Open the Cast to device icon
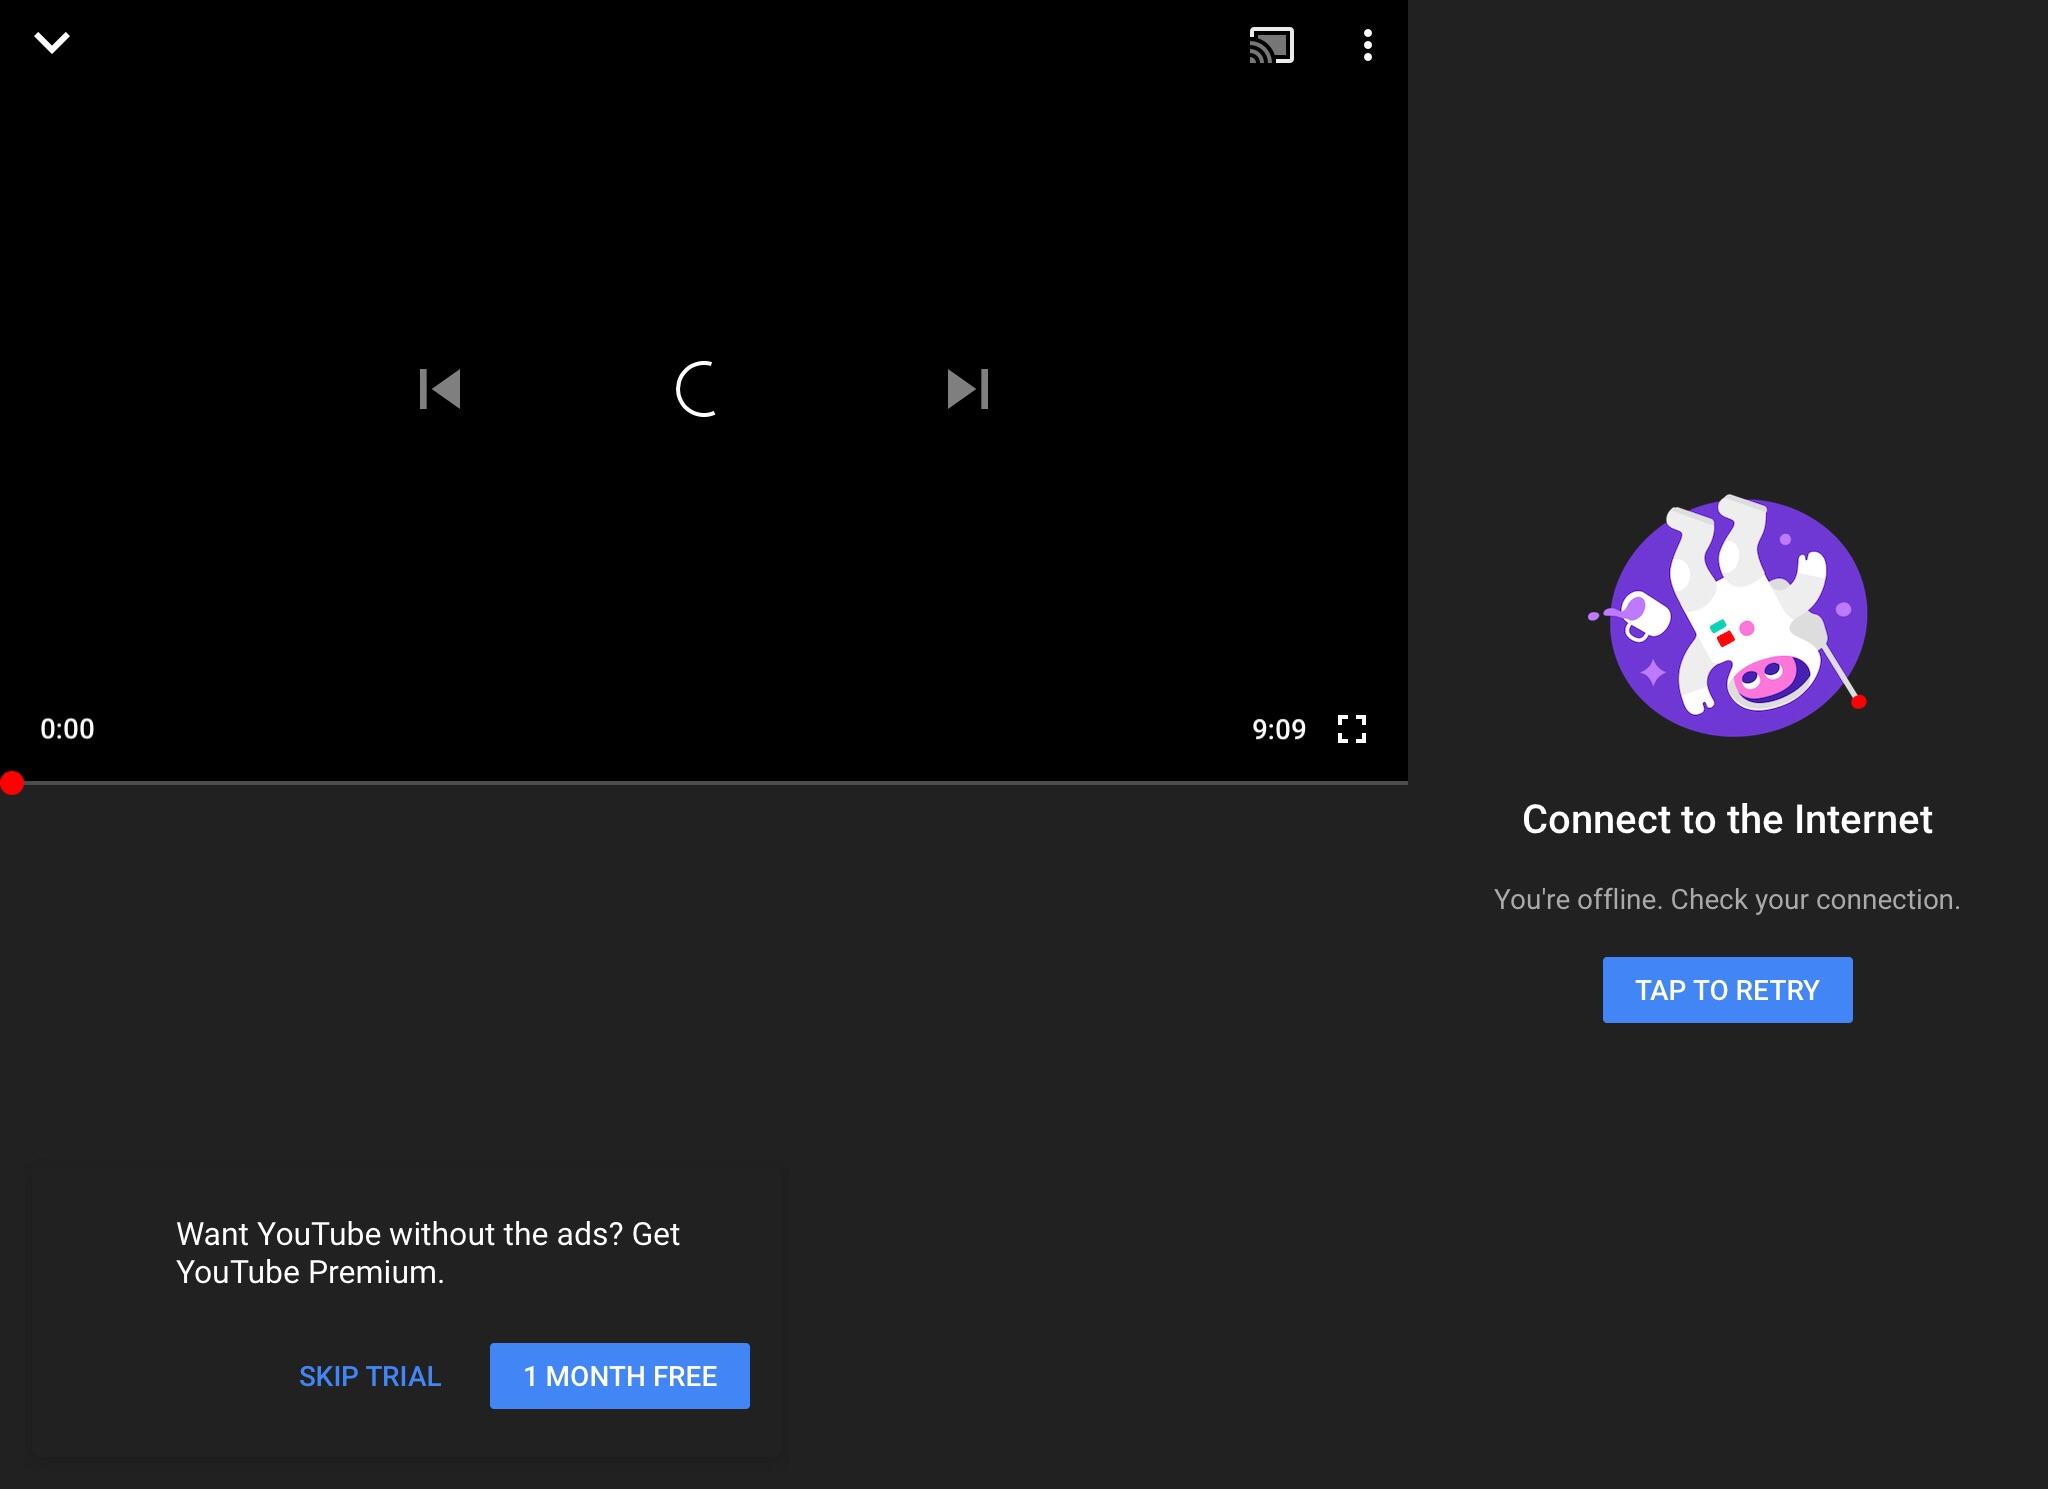The width and height of the screenshot is (2048, 1489). pos(1272,45)
